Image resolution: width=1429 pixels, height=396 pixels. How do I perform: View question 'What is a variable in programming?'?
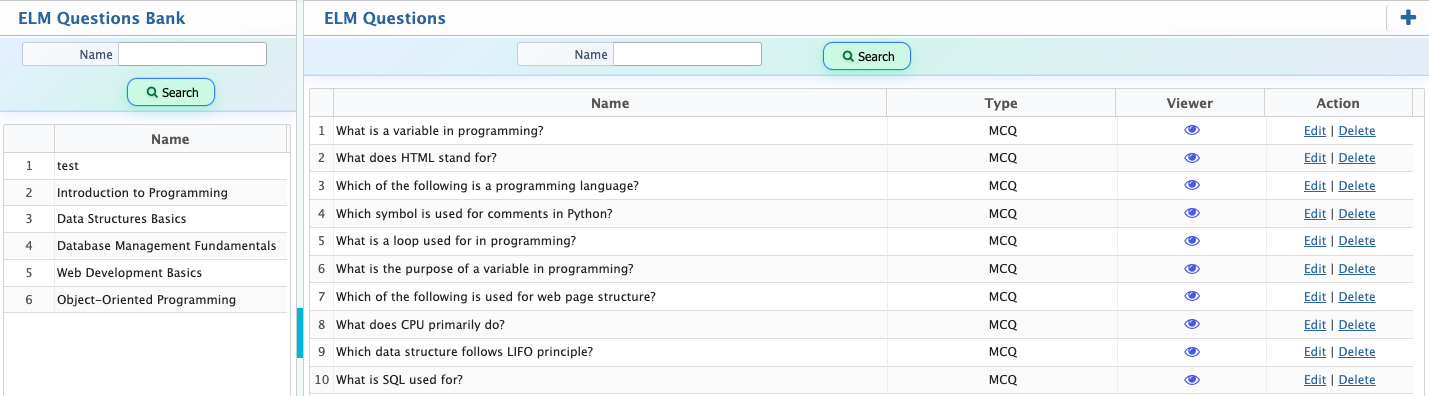click(x=1191, y=130)
